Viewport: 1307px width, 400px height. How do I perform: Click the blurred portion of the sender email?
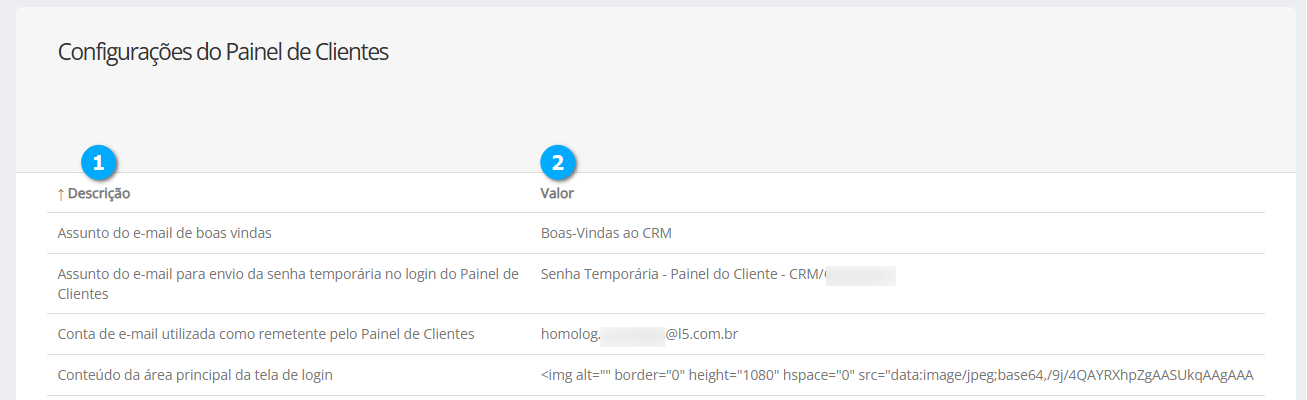[633, 334]
